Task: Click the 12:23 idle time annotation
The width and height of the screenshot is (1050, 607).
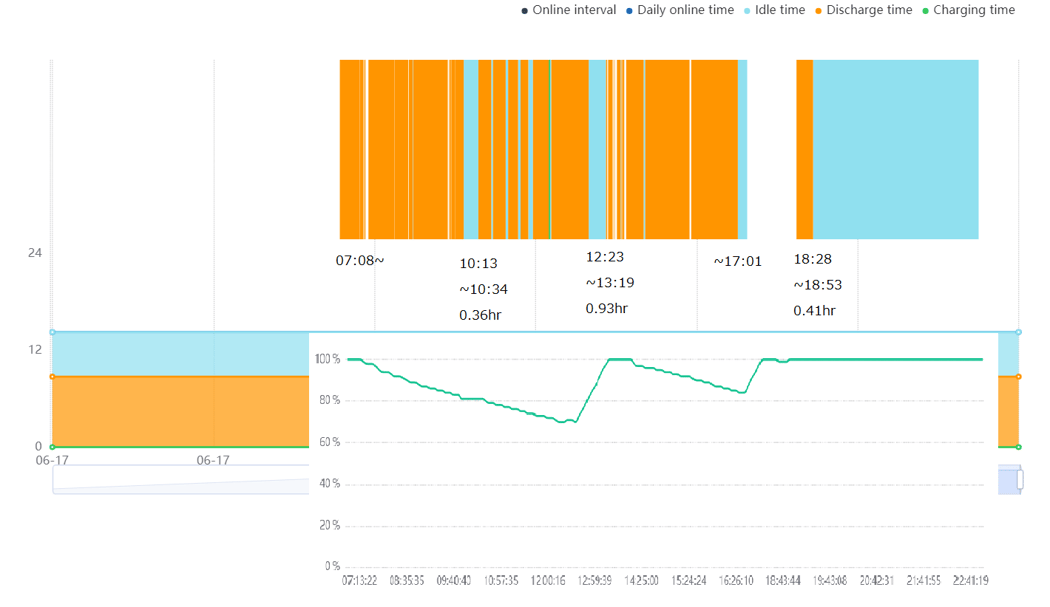Action: tap(605, 257)
